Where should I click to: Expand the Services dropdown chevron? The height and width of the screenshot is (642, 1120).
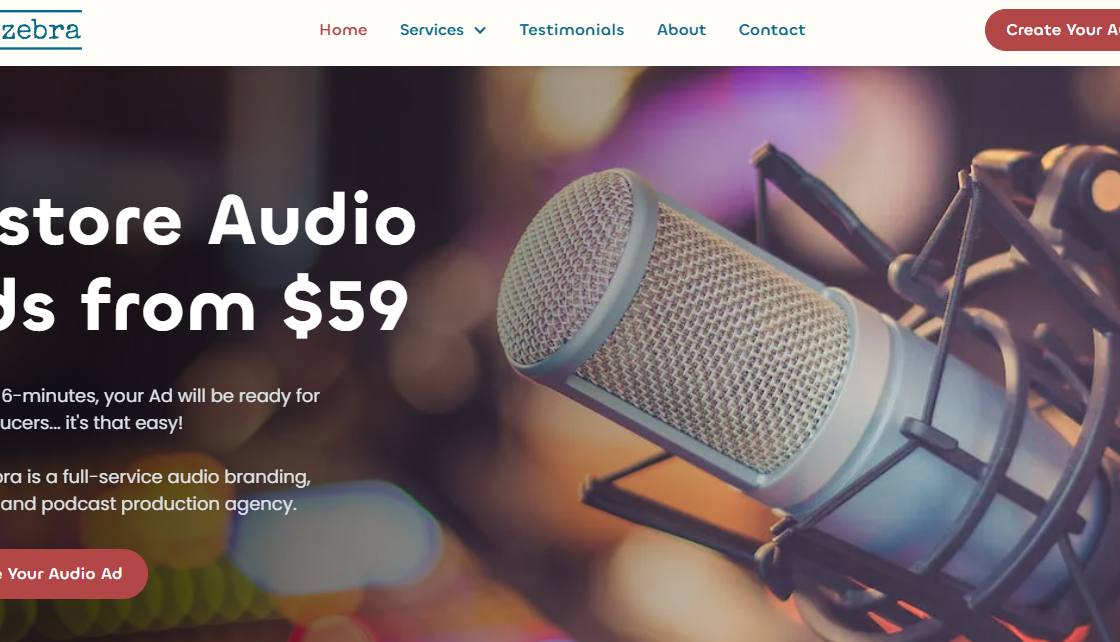click(x=480, y=30)
